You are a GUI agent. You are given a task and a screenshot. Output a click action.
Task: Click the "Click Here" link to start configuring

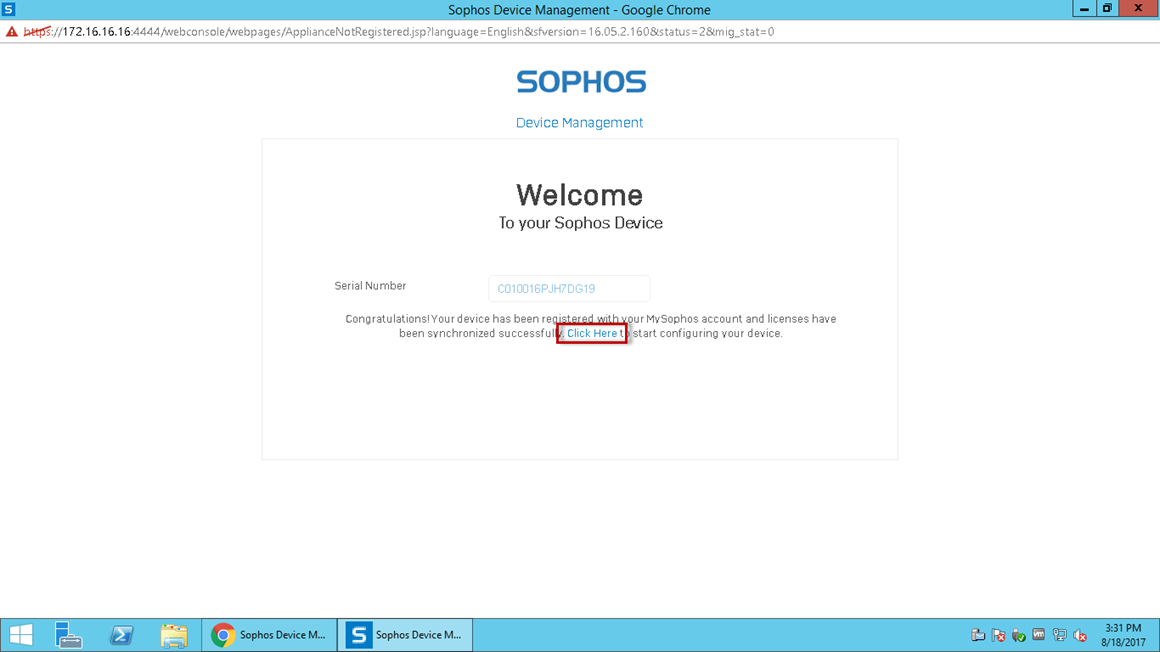point(592,334)
